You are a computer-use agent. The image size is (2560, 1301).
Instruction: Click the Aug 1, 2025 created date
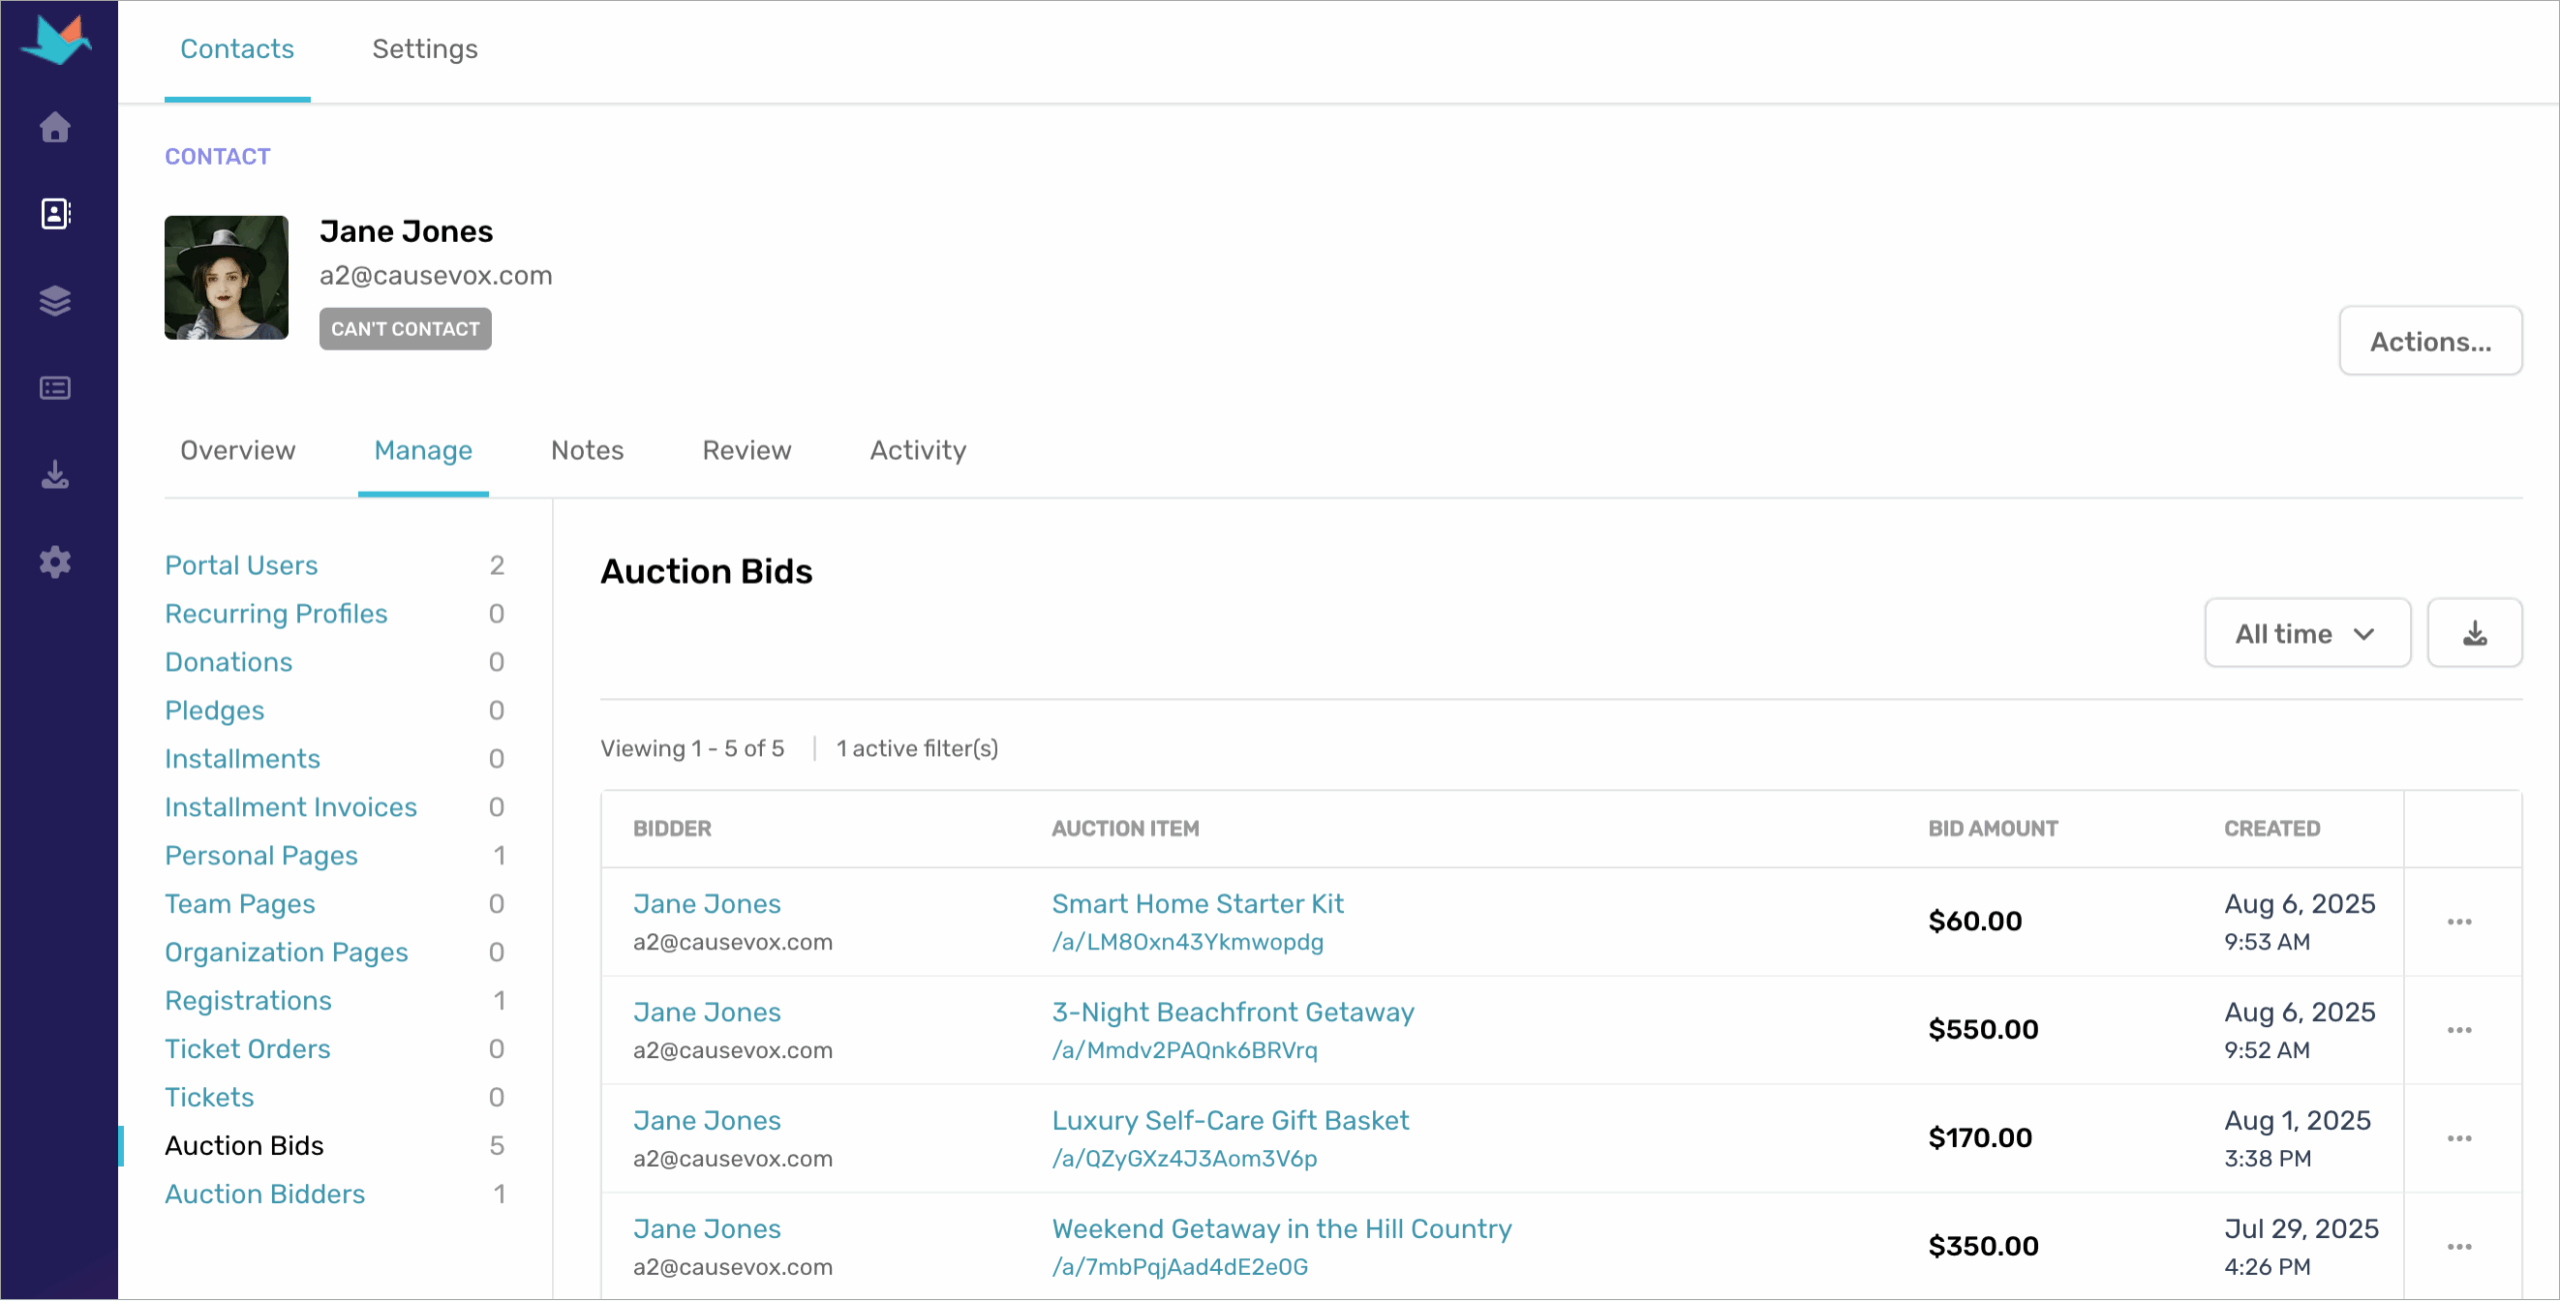coord(2297,1120)
